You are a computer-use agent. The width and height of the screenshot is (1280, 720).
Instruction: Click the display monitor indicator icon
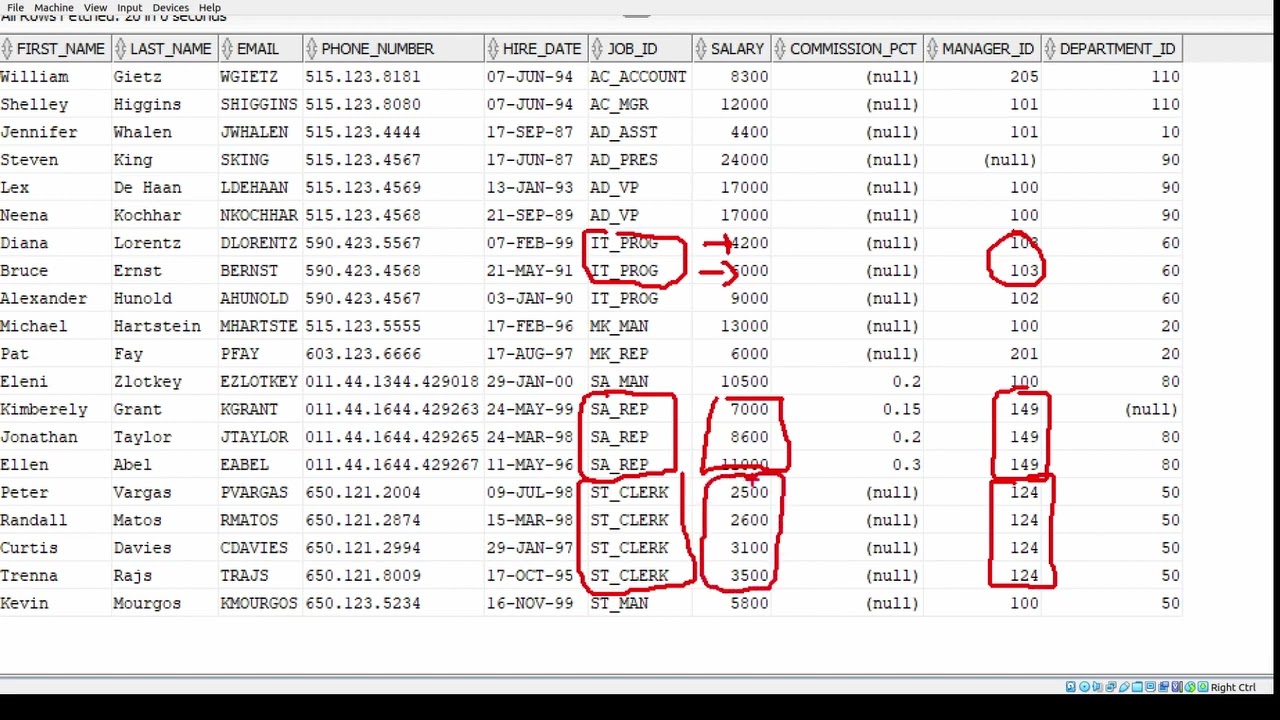click(x=1150, y=687)
